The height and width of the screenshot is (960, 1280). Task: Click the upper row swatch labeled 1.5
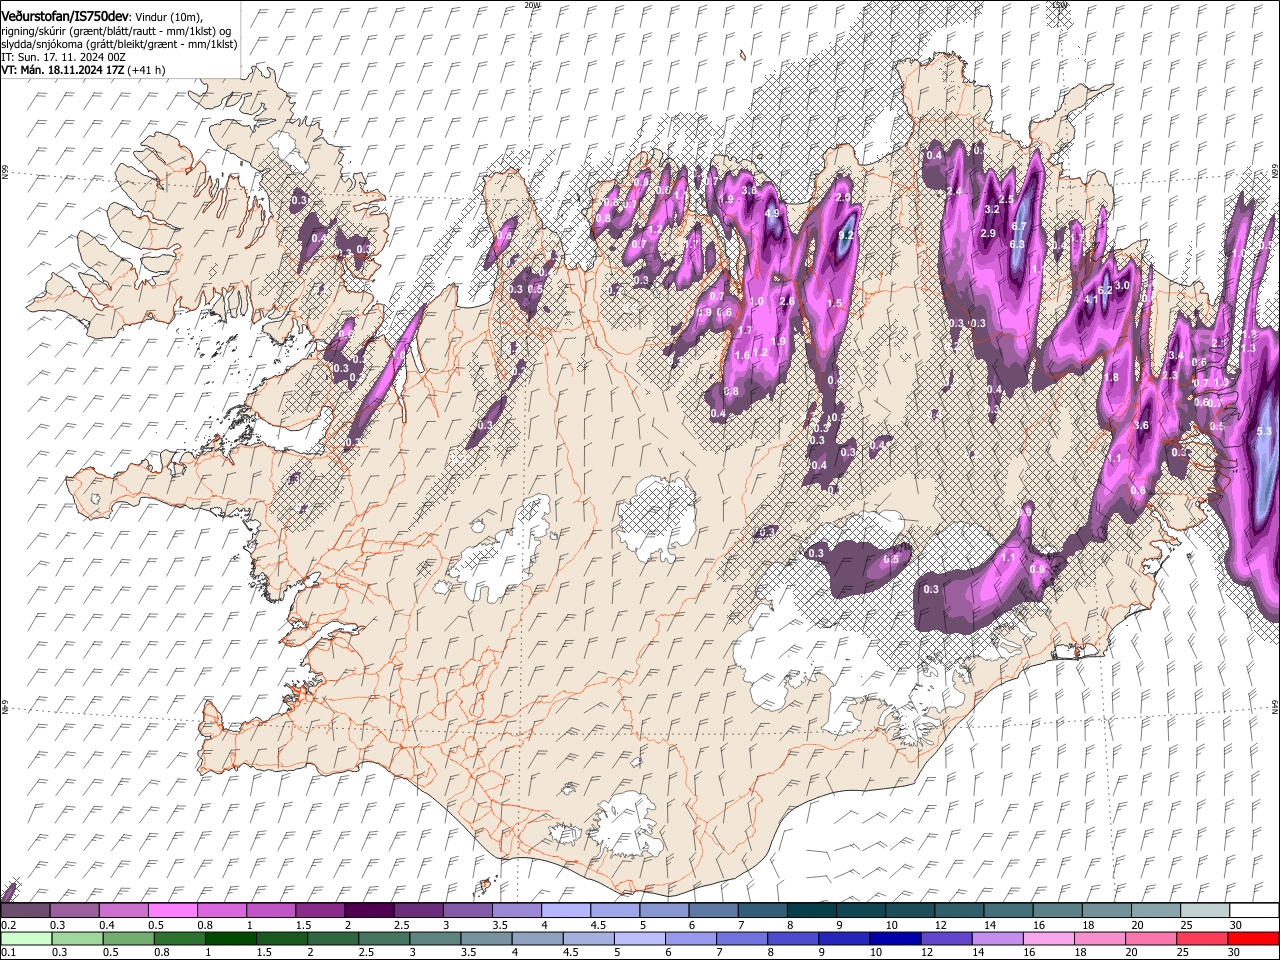320,911
